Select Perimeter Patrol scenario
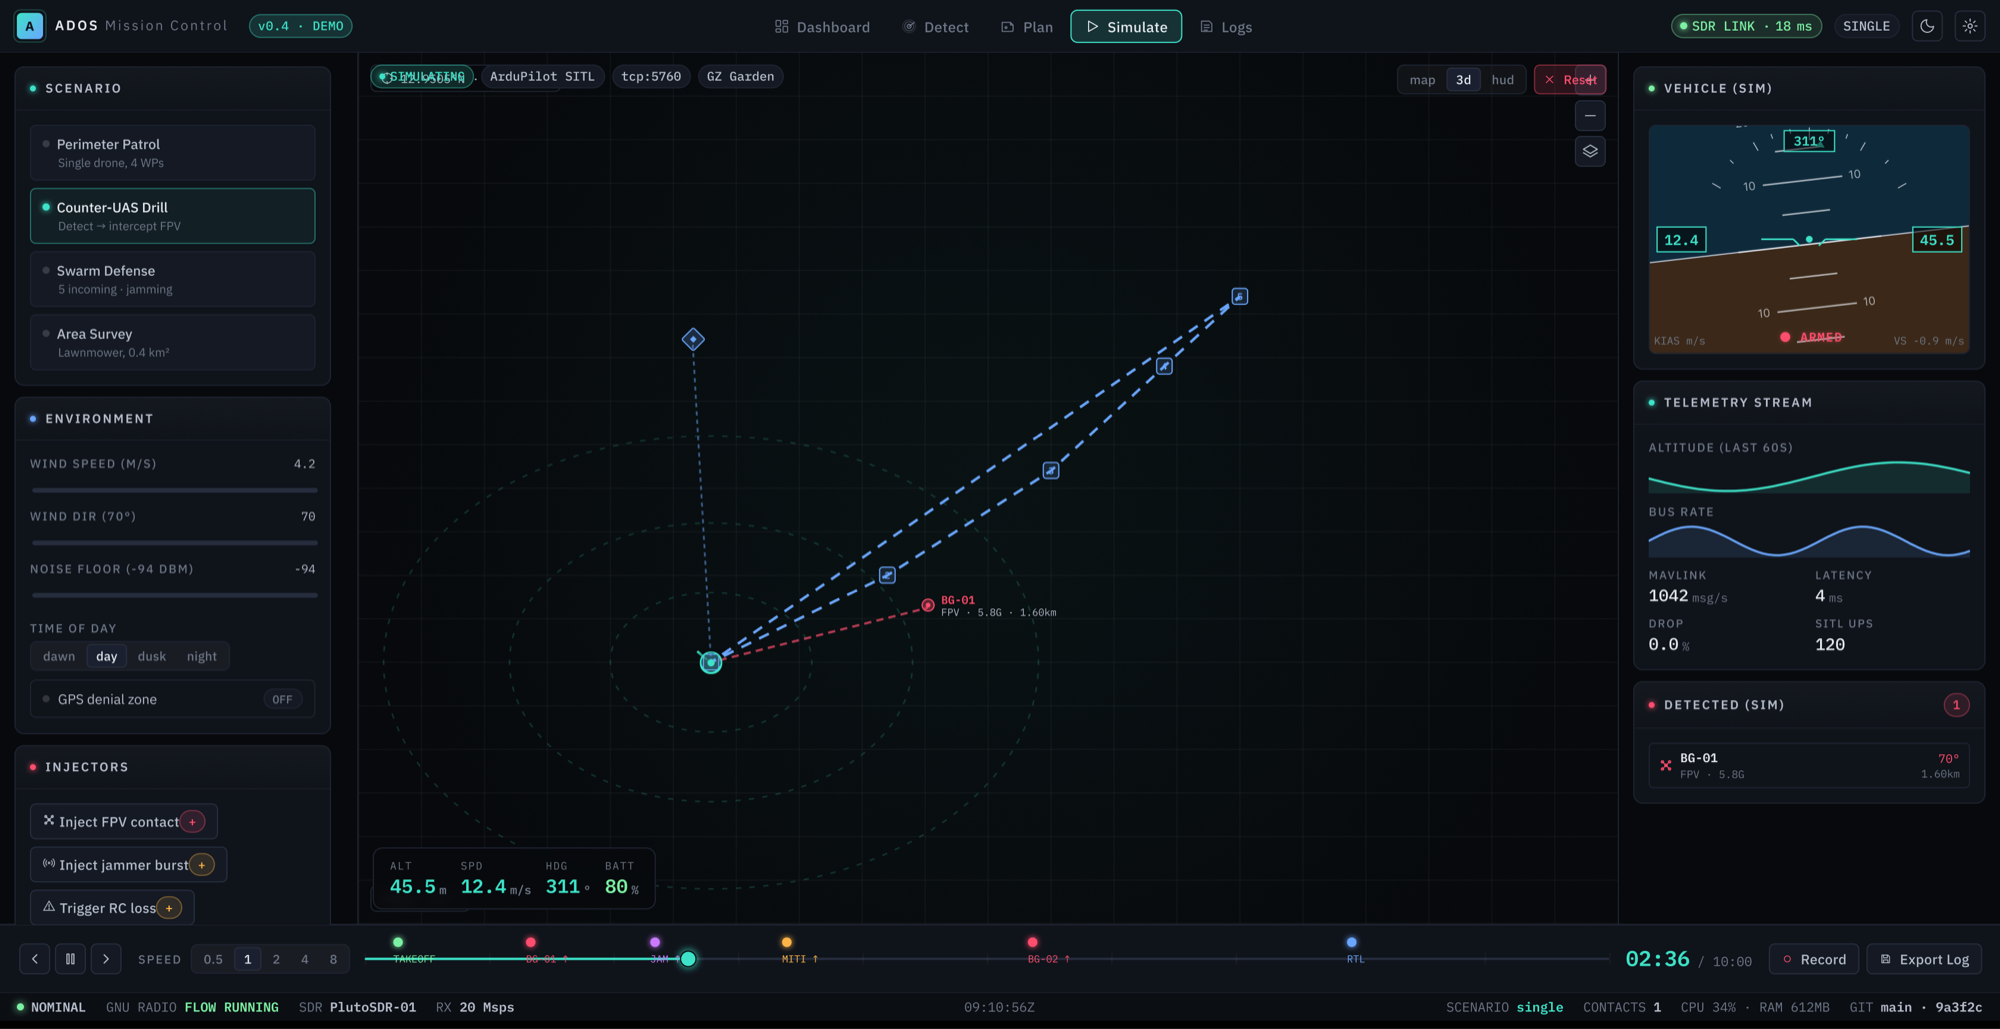The height and width of the screenshot is (1029, 2000). point(173,153)
